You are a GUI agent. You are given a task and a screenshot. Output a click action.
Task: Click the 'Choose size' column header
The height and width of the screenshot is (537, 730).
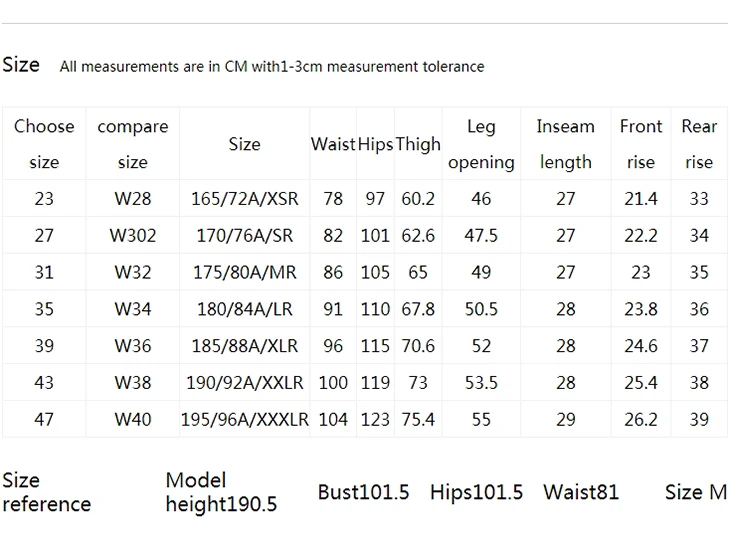tap(44, 144)
